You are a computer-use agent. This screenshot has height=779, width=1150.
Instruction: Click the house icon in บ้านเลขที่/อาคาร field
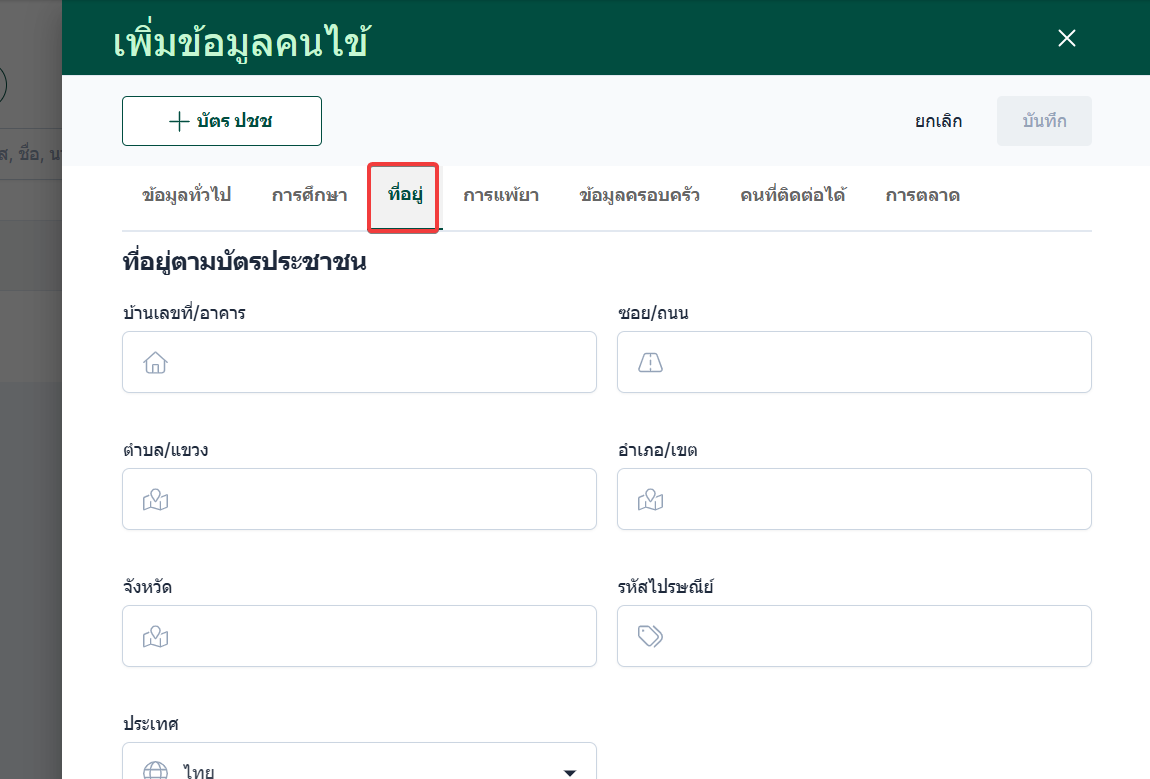click(155, 362)
